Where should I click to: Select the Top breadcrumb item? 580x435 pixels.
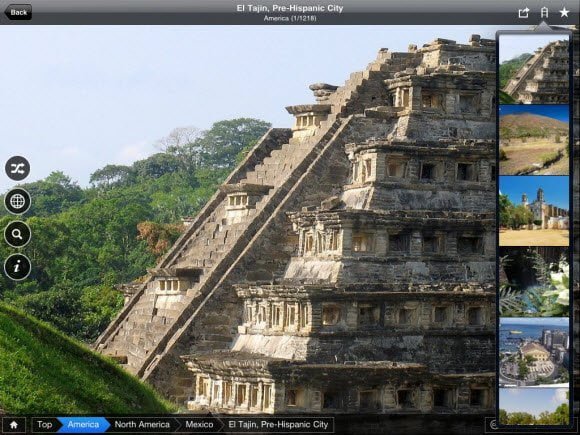click(44, 425)
